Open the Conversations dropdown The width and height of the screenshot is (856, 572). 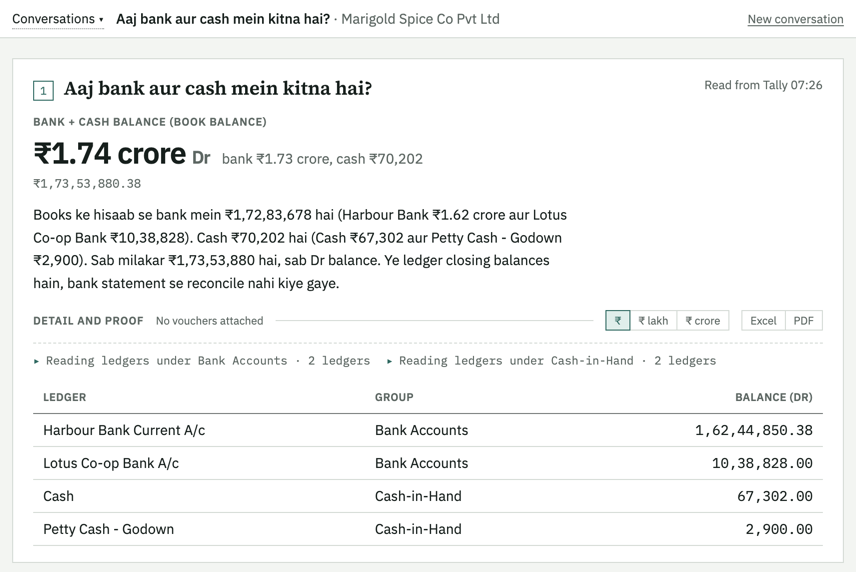[58, 19]
